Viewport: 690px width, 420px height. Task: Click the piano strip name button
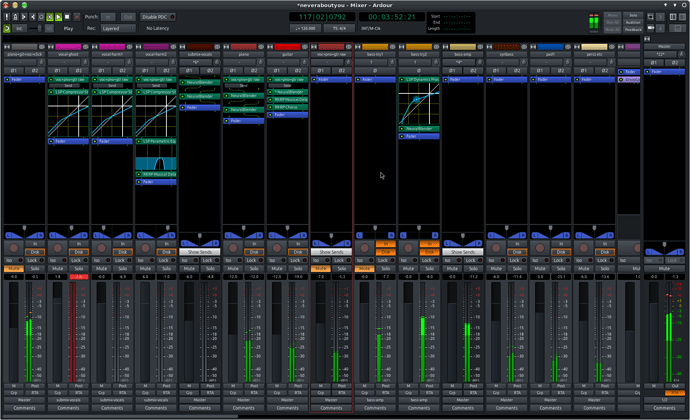(x=244, y=54)
